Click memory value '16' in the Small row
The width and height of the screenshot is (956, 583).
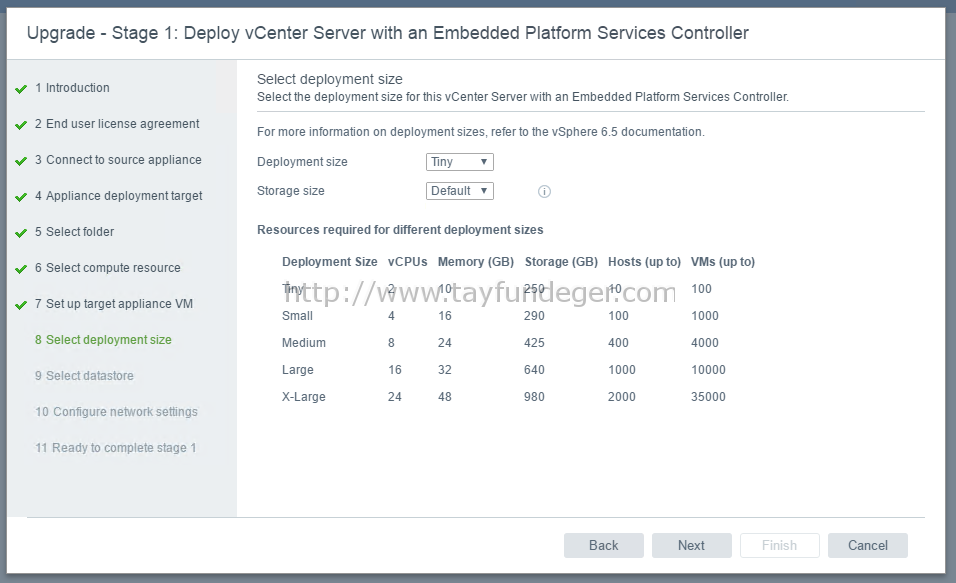pyautogui.click(x=444, y=316)
